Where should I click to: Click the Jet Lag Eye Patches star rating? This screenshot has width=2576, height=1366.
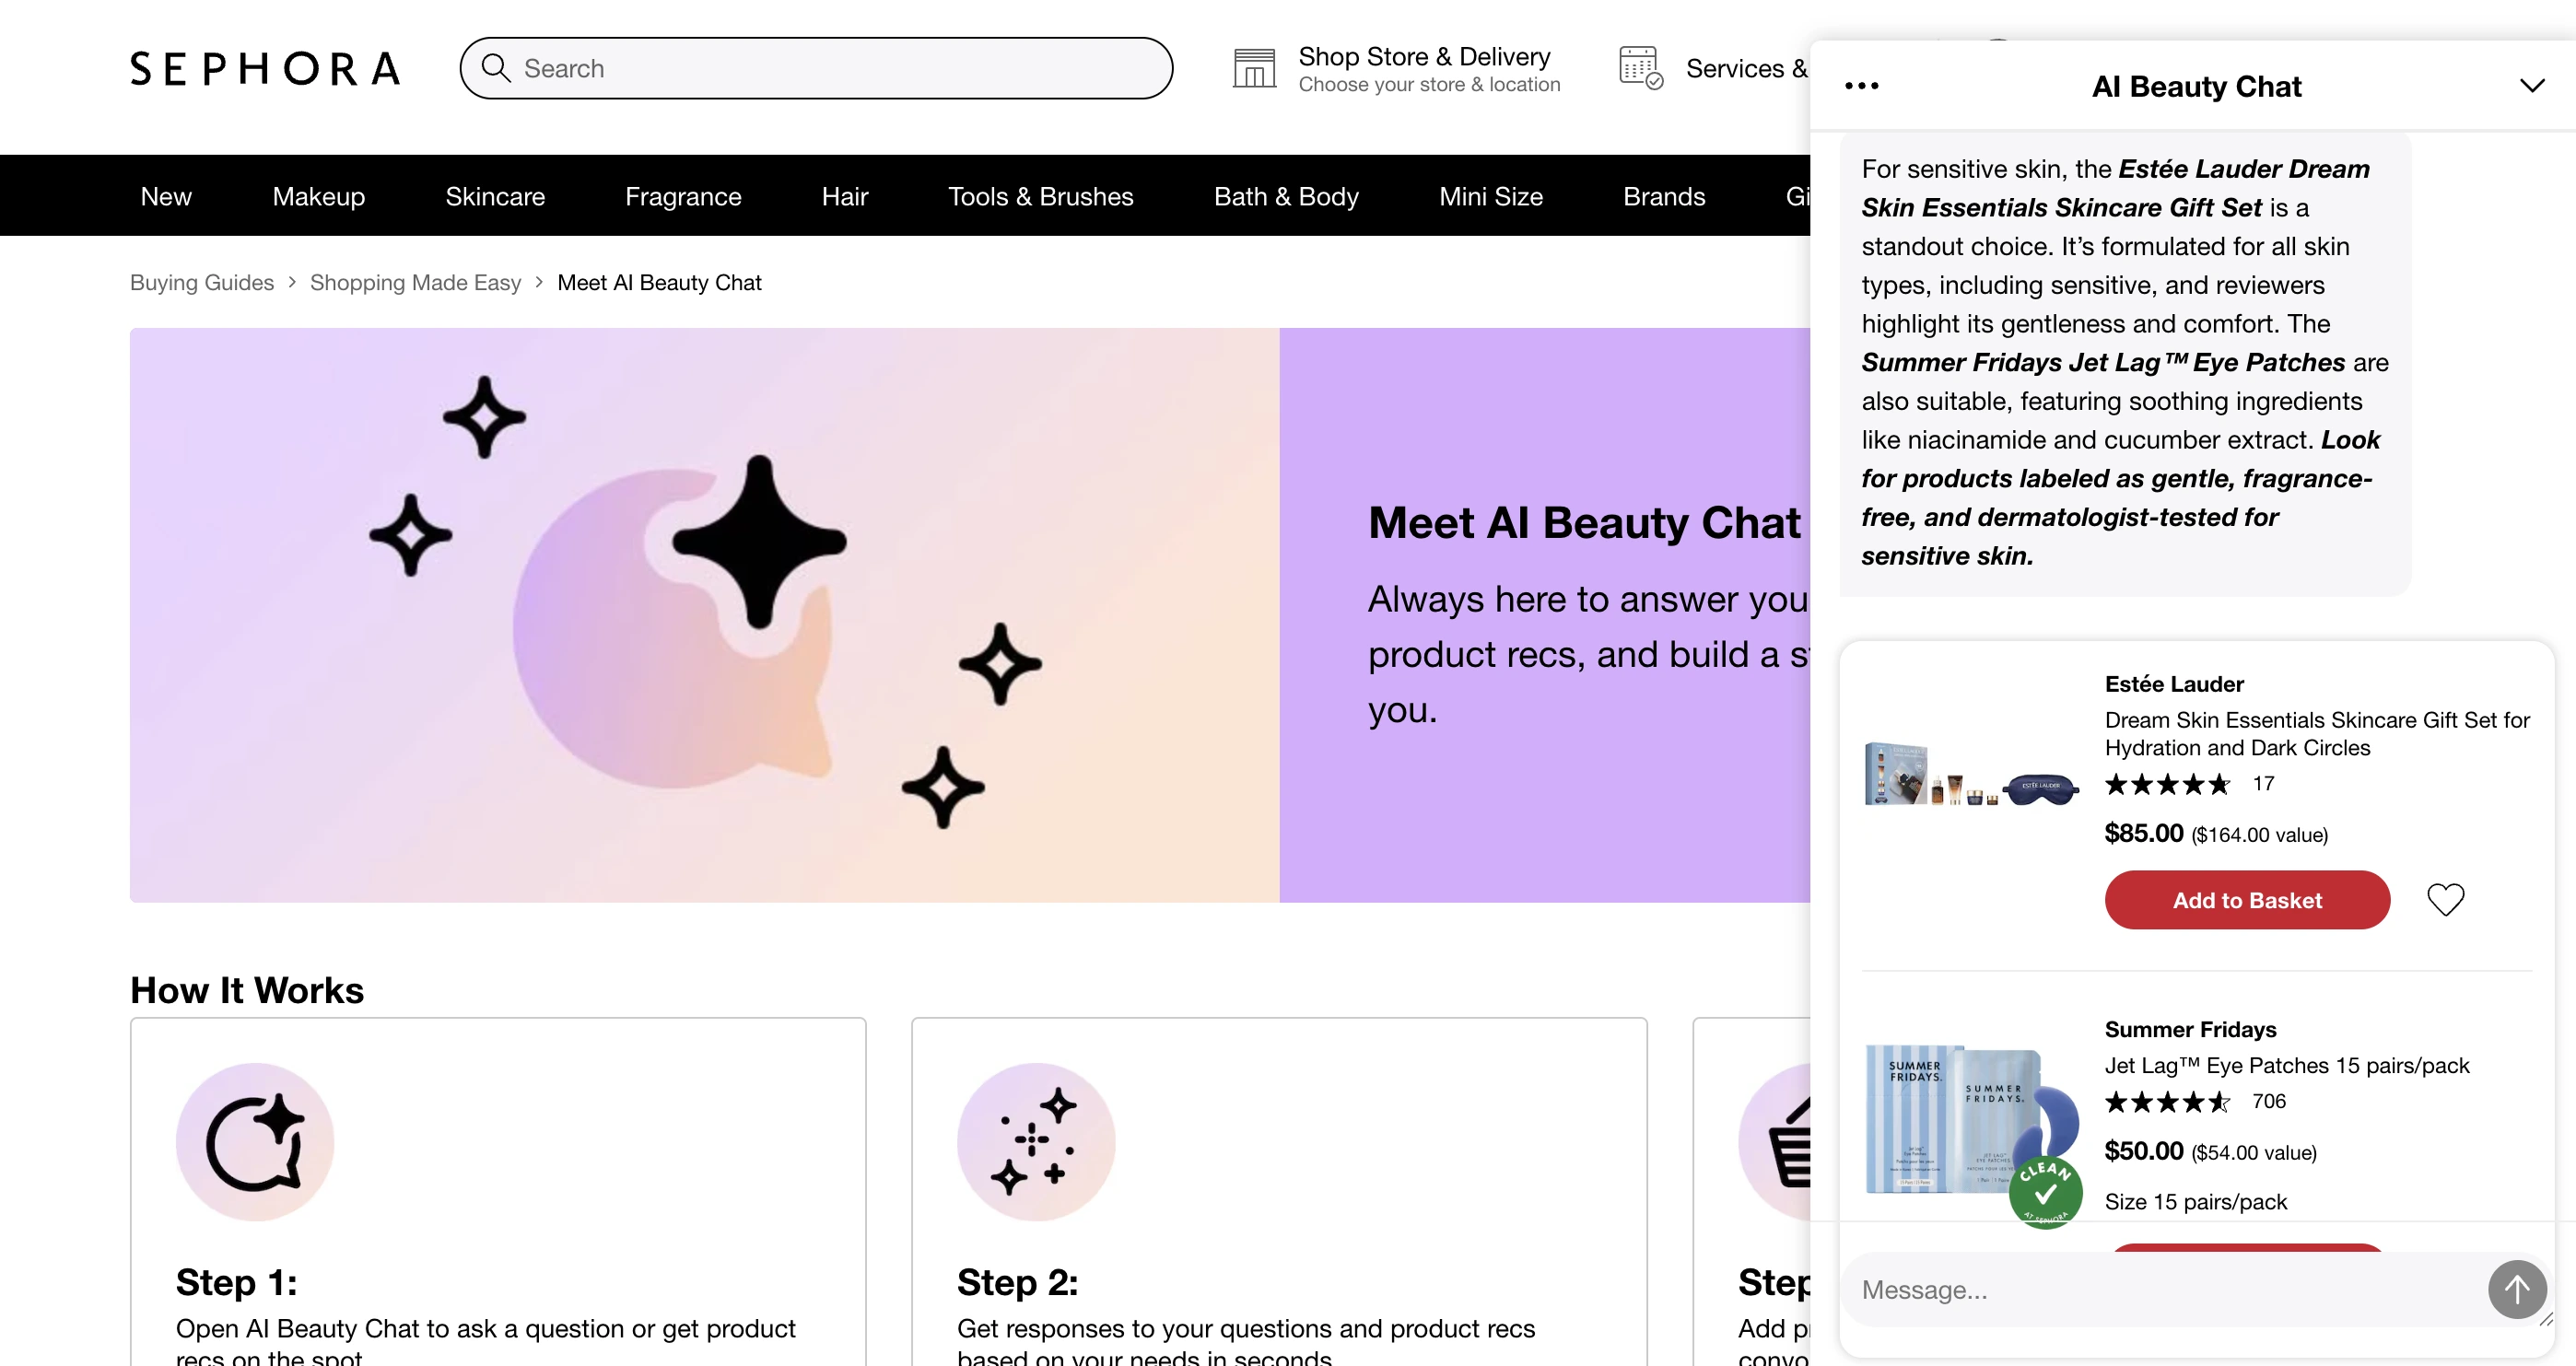click(2167, 1103)
